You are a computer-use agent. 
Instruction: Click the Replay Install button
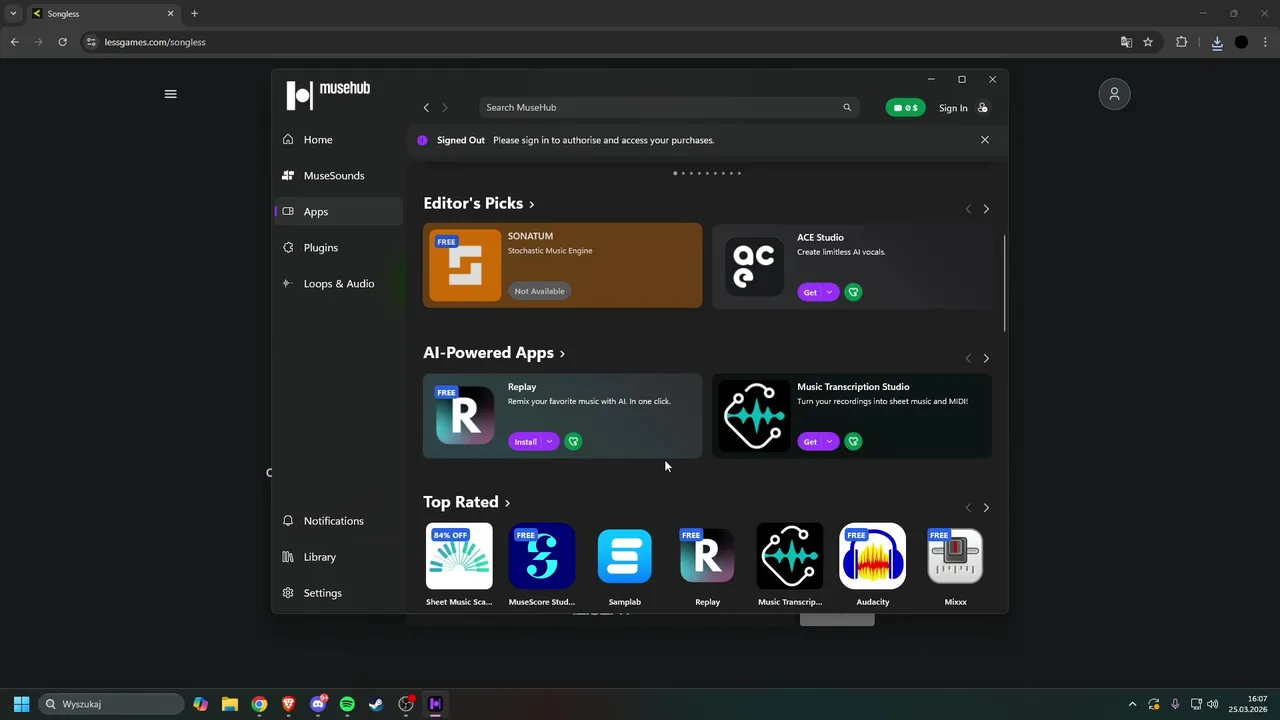[525, 441]
